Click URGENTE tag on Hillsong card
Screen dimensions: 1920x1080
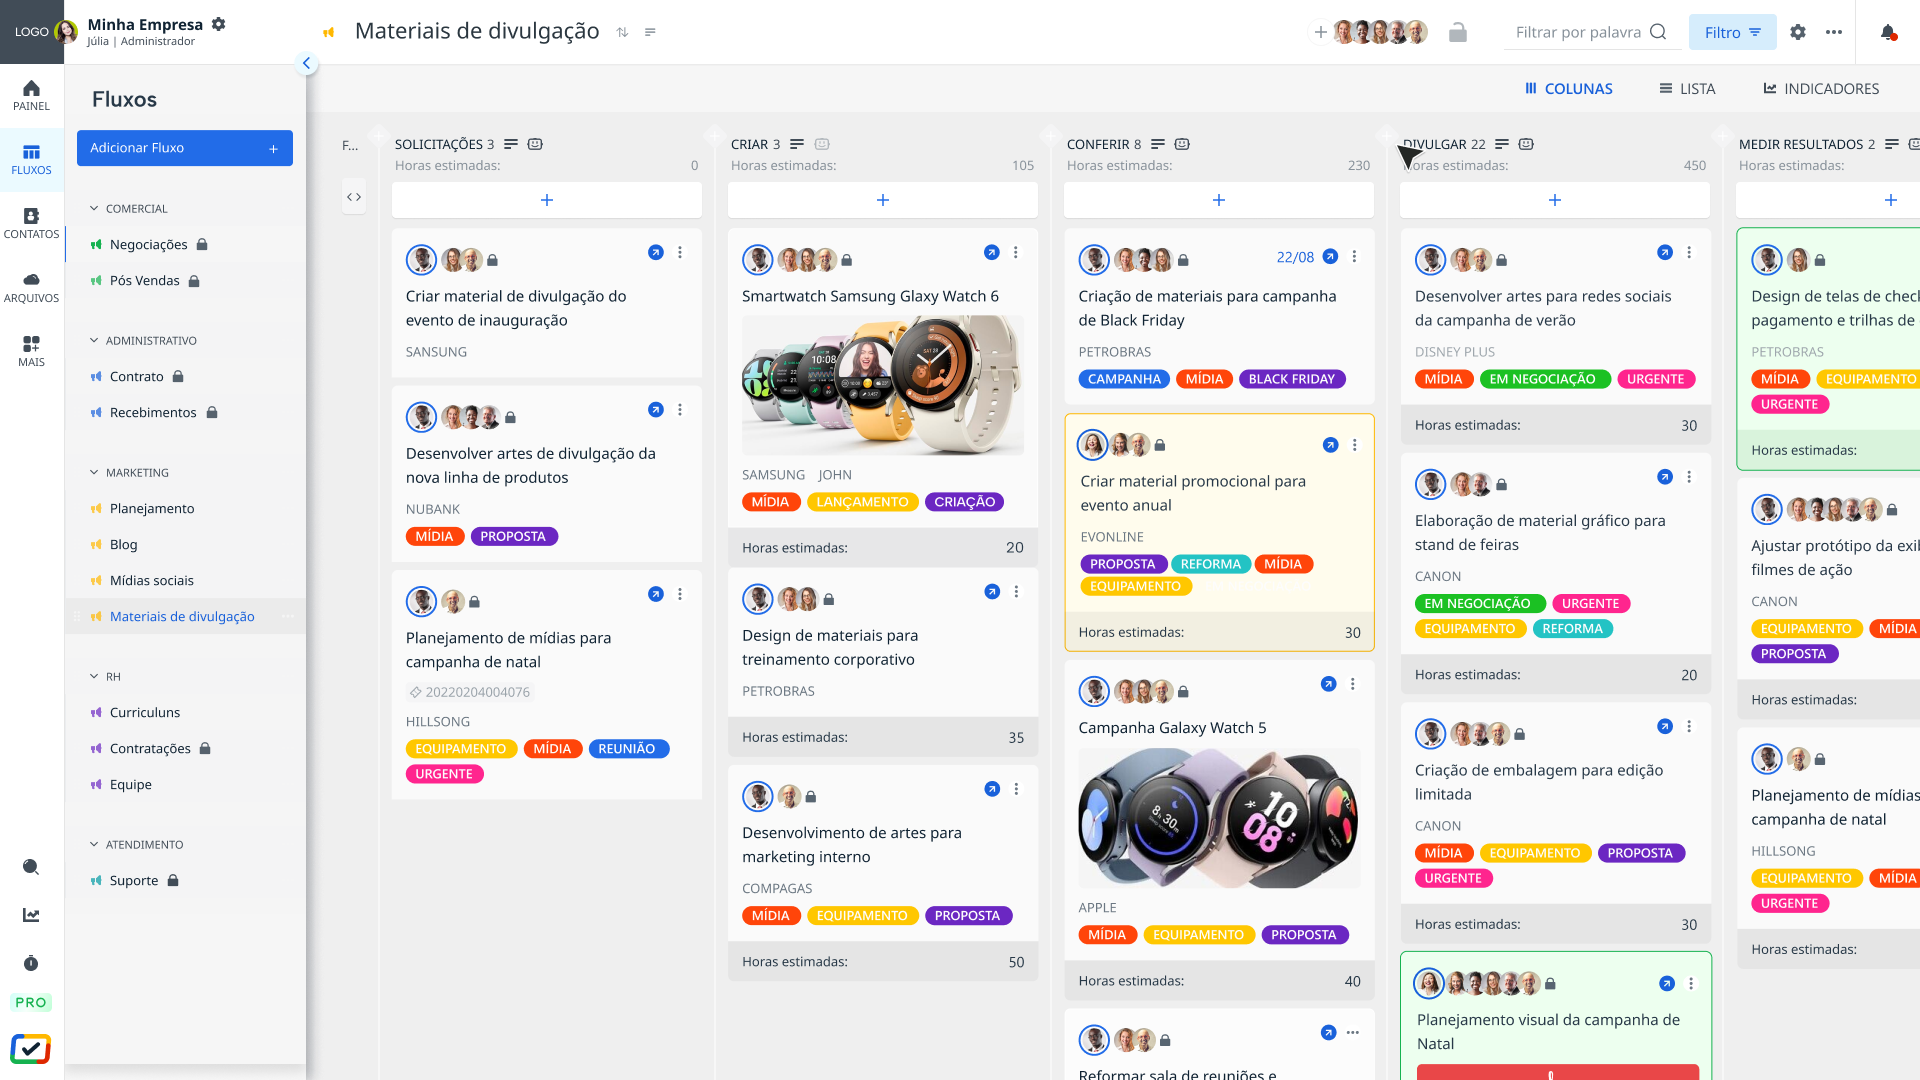click(x=444, y=774)
